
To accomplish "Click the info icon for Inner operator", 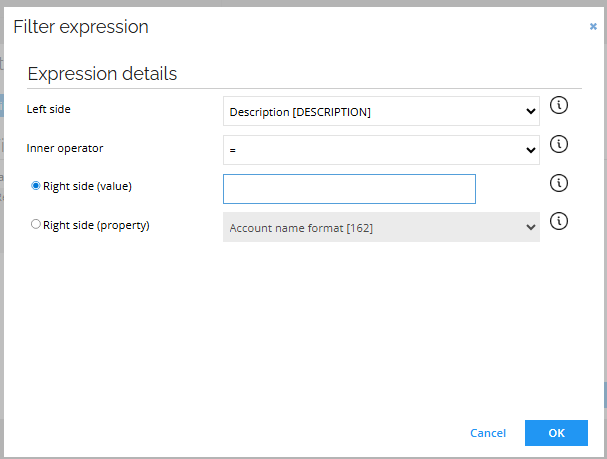I will point(559,144).
